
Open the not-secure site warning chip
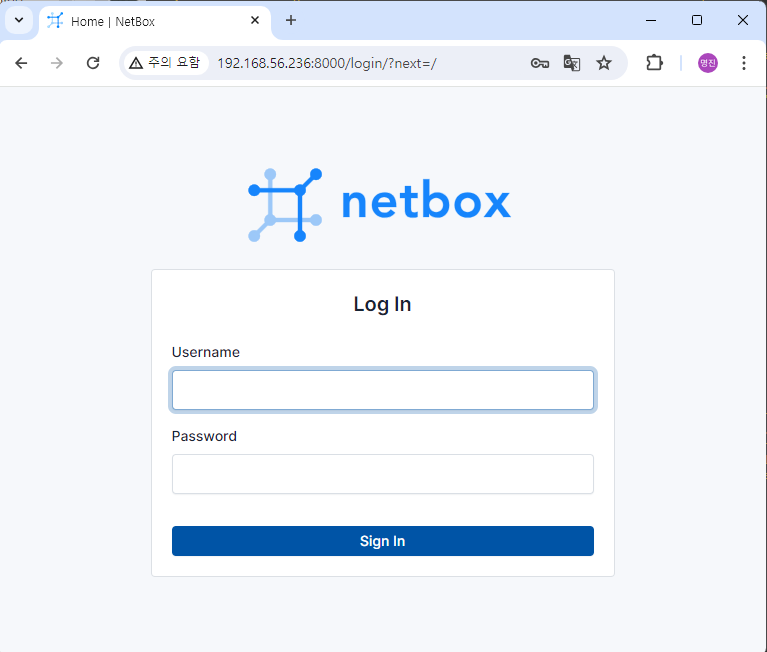click(x=165, y=63)
